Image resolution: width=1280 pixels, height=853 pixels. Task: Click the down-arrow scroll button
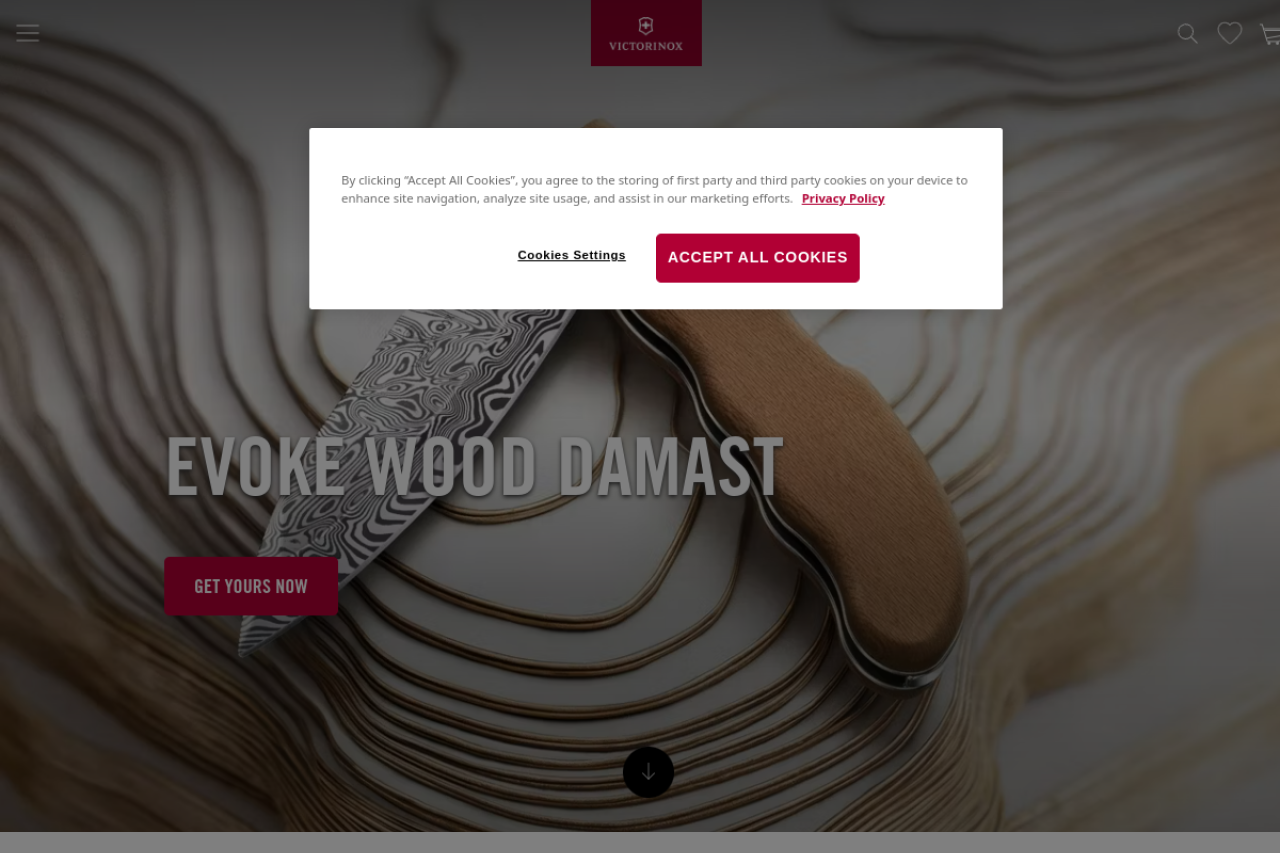coord(648,772)
